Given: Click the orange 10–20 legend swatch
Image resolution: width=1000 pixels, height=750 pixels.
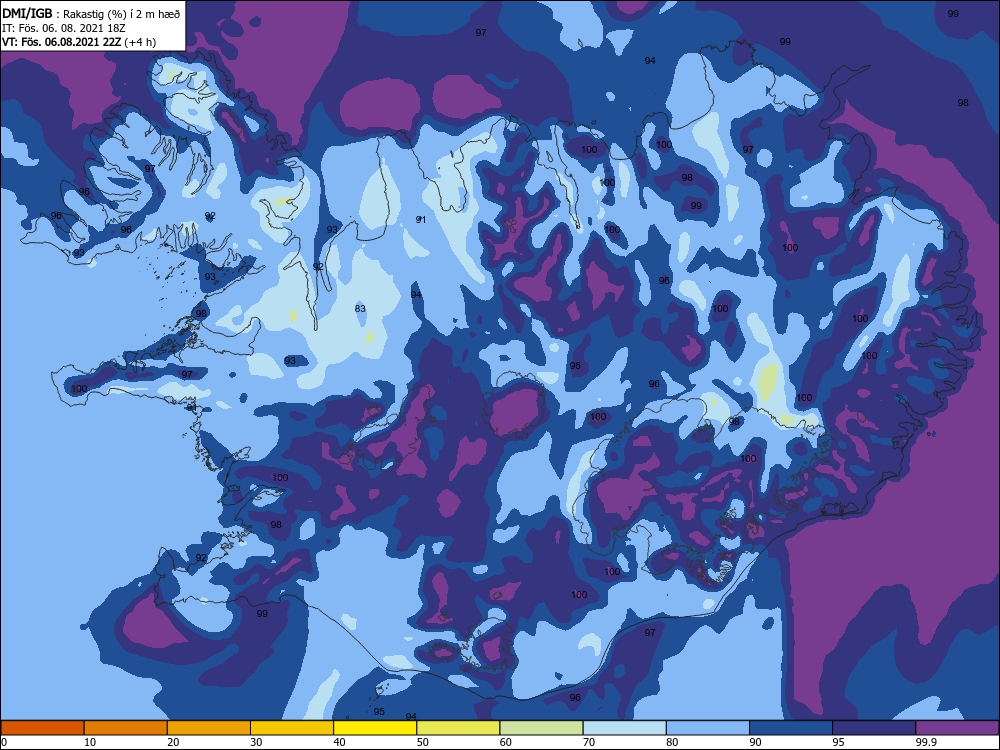Looking at the screenshot, I should (x=126, y=728).
